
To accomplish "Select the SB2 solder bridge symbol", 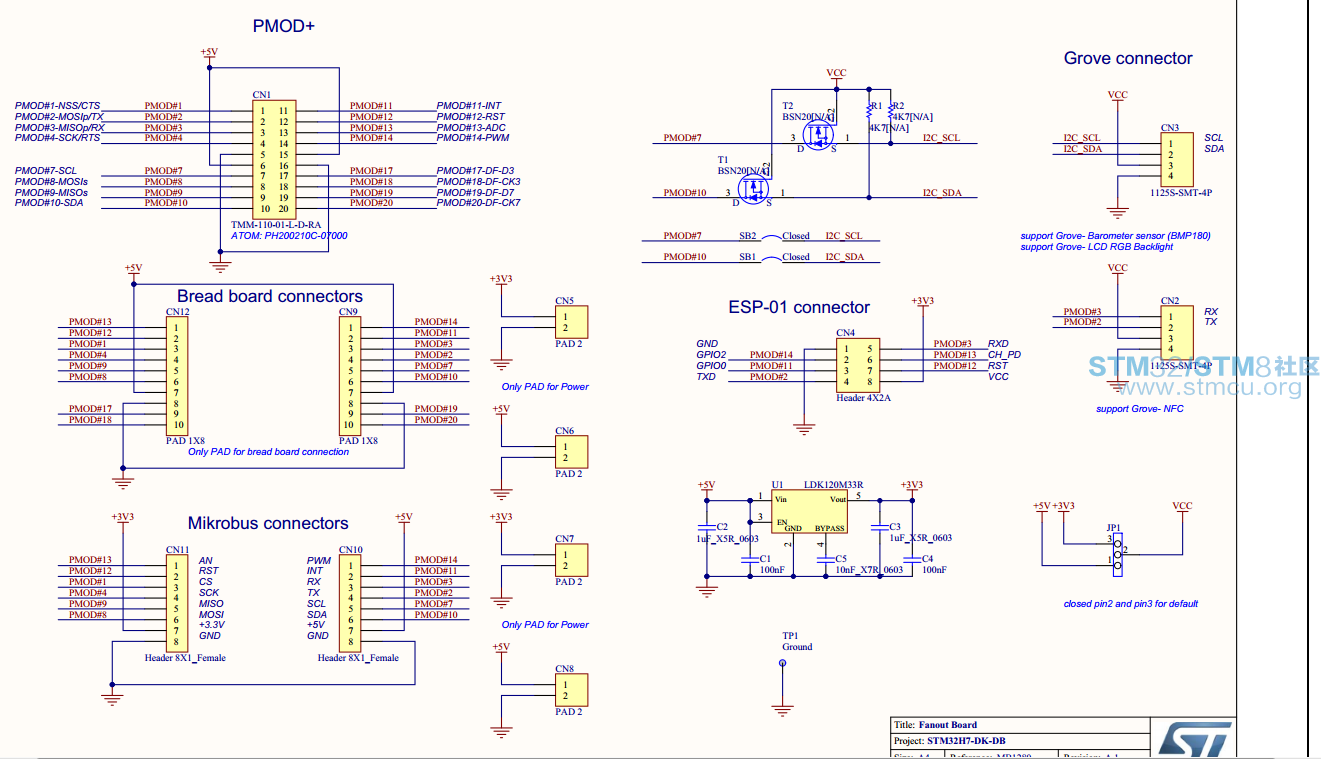I will pyautogui.click(x=770, y=237).
